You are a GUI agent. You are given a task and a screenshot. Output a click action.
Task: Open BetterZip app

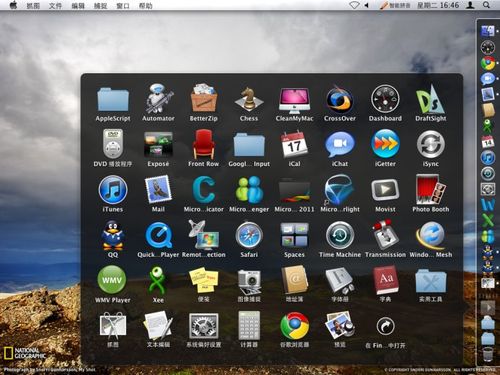point(204,98)
